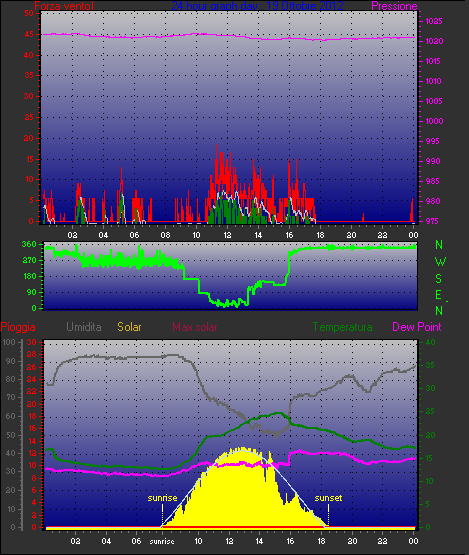Click the yellow "sunrise" marker label
This screenshot has width=469, height=555.
(162, 498)
